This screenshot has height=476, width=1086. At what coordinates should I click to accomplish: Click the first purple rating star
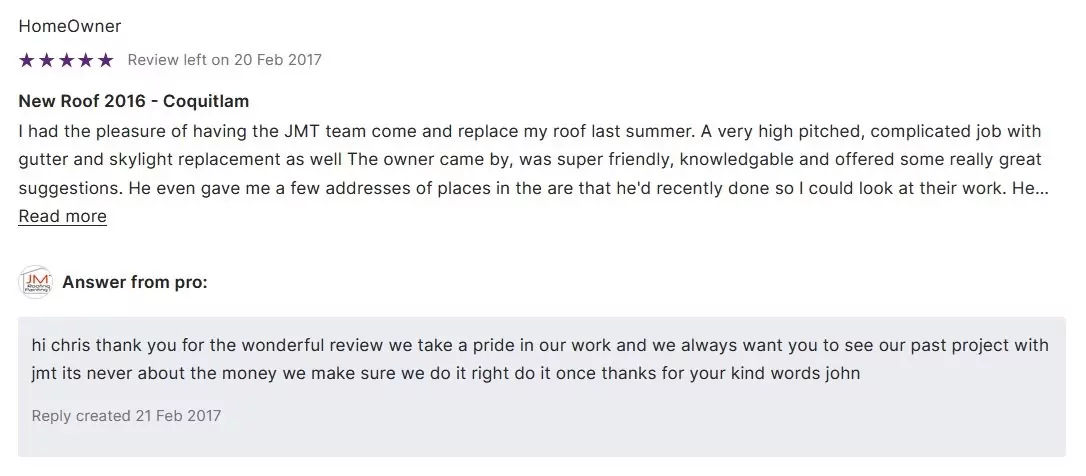27,60
